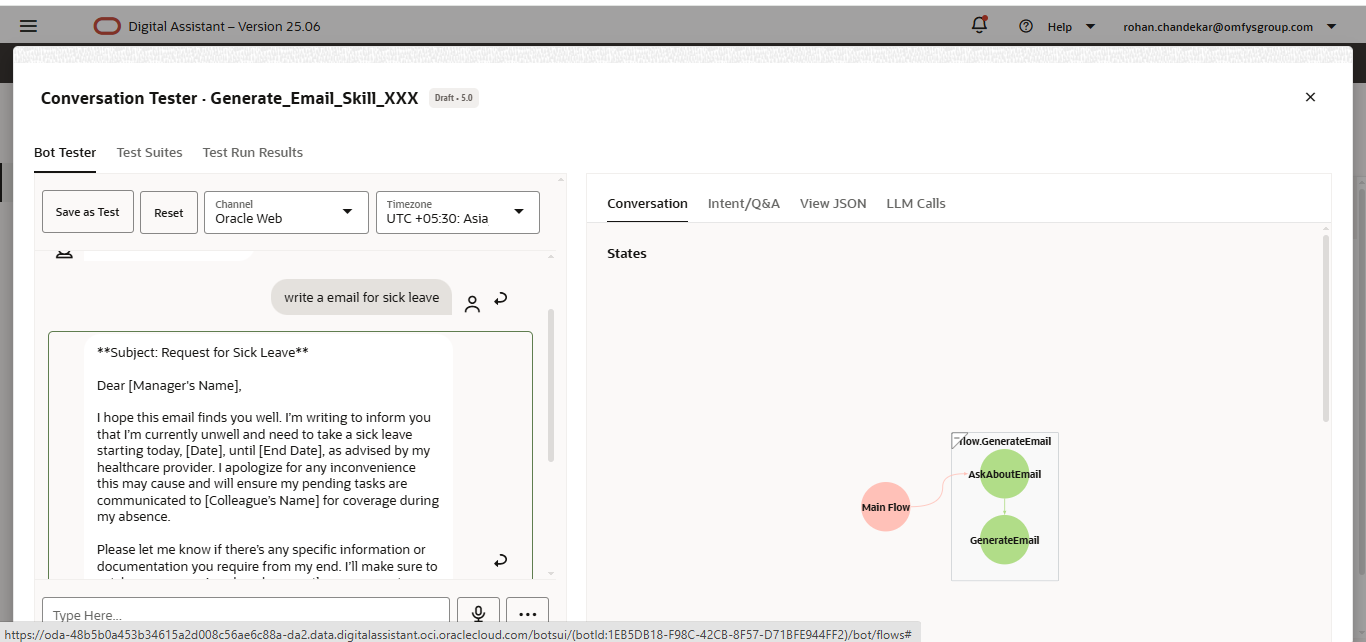
Task: Click inside the Type Here message field
Action: point(245,612)
